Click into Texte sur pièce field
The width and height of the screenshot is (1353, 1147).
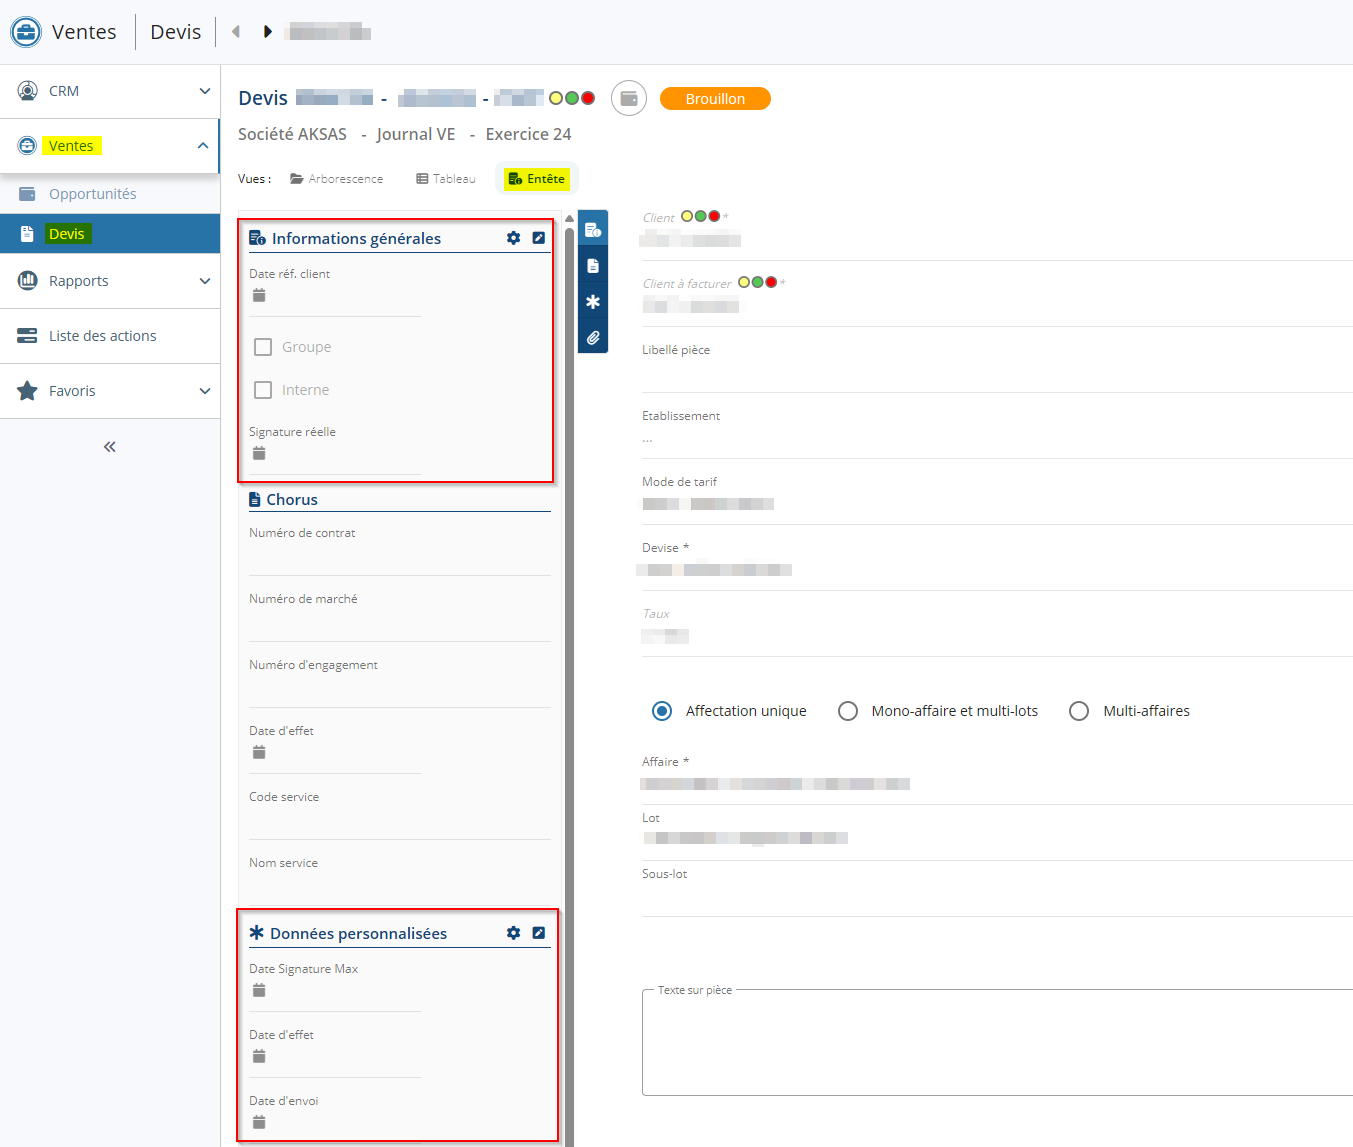click(995, 1045)
